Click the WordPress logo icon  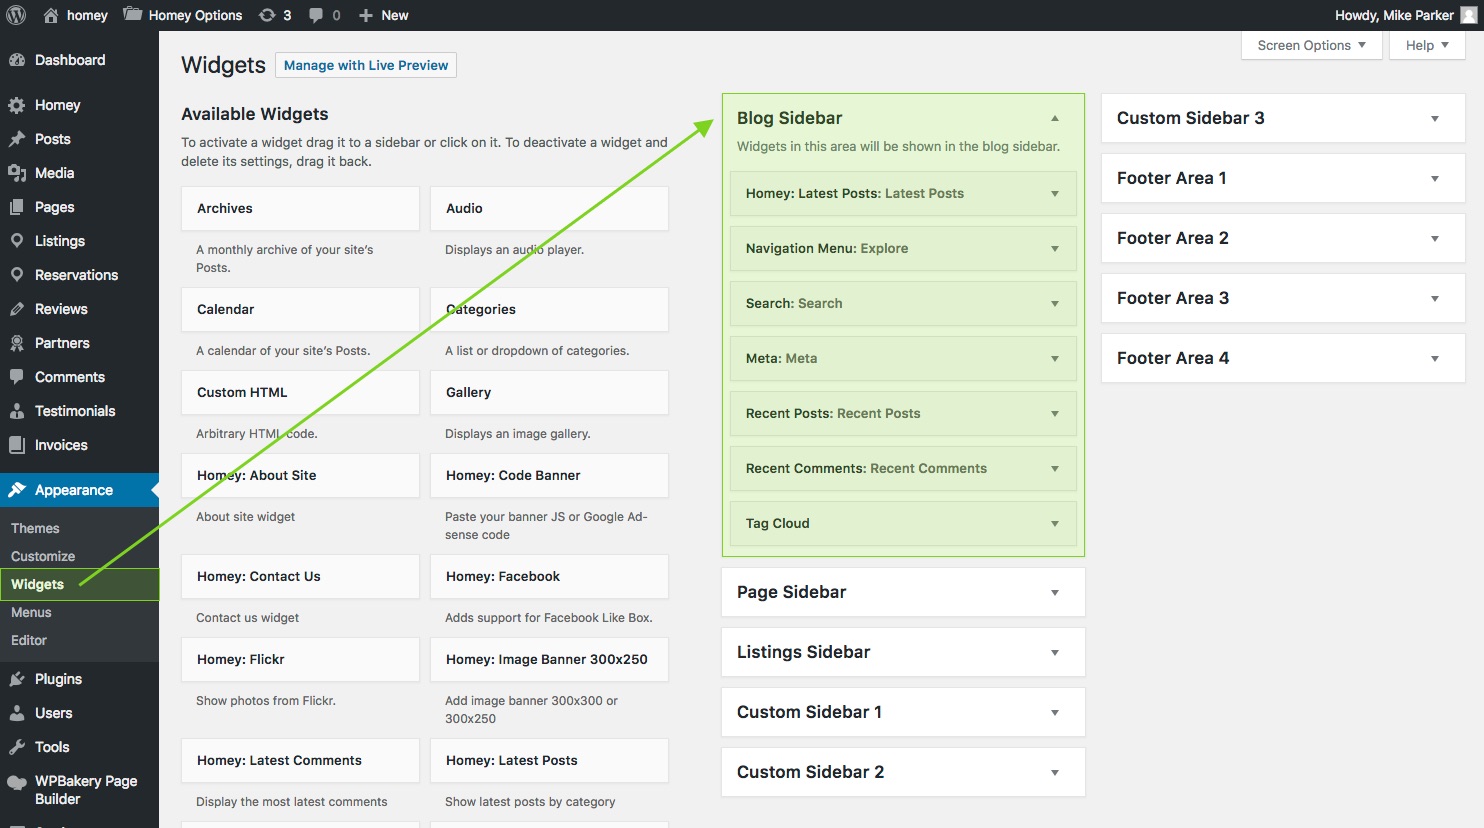coord(16,15)
